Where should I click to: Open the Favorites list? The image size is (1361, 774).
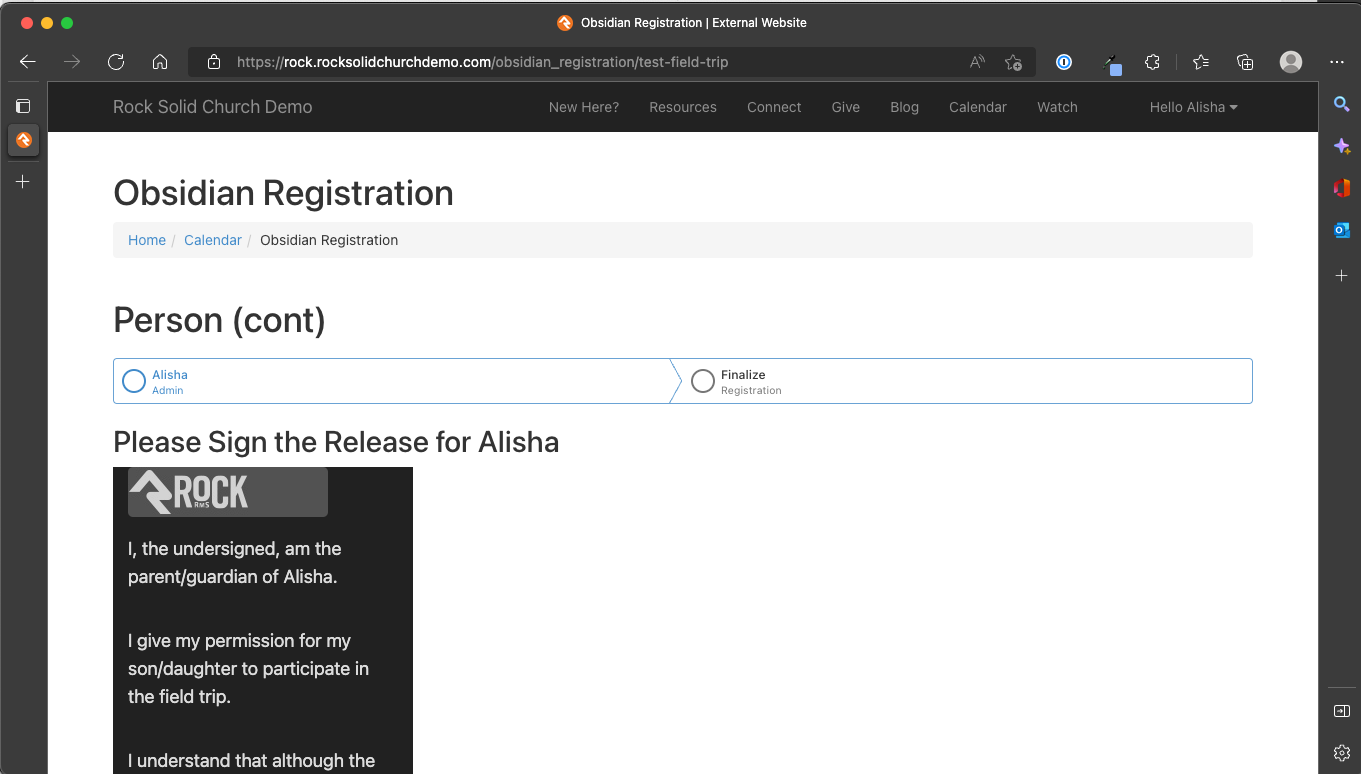[x=1201, y=62]
